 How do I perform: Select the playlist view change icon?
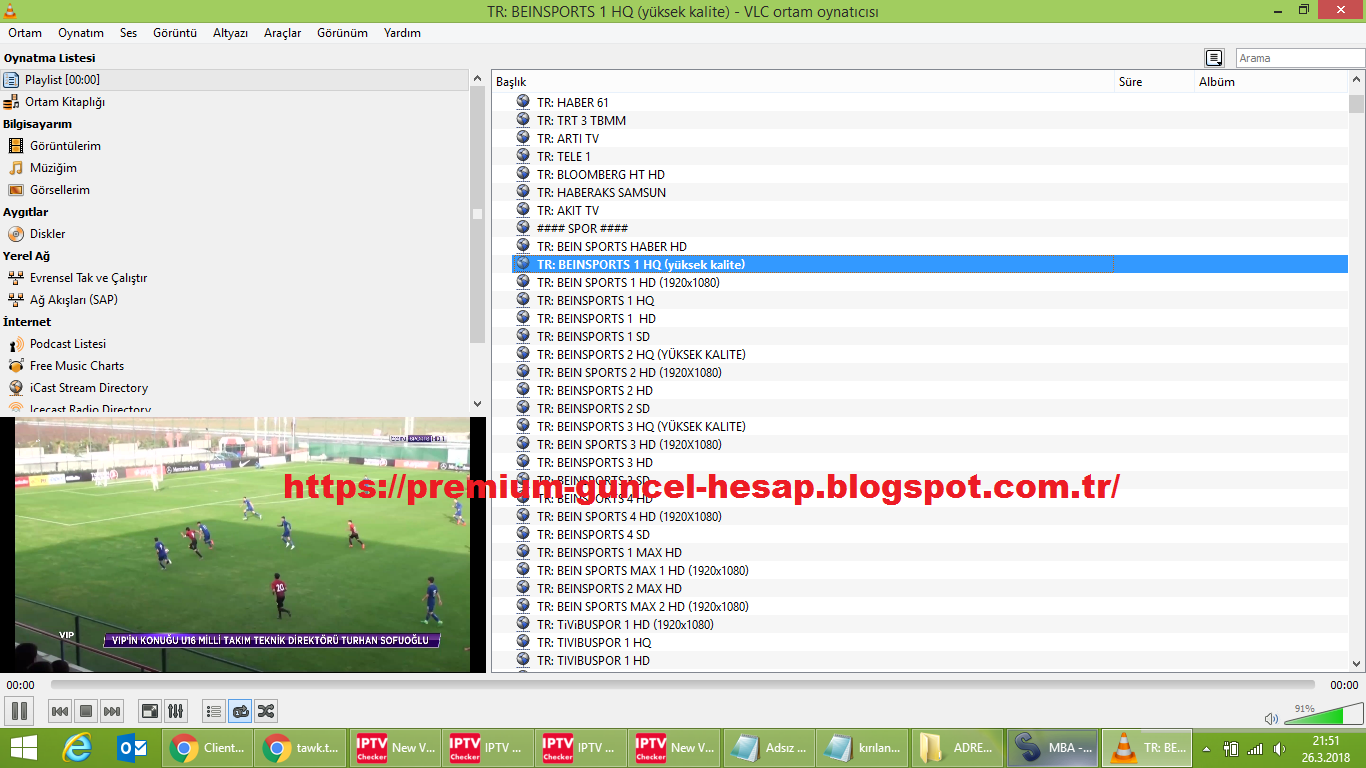(213, 711)
